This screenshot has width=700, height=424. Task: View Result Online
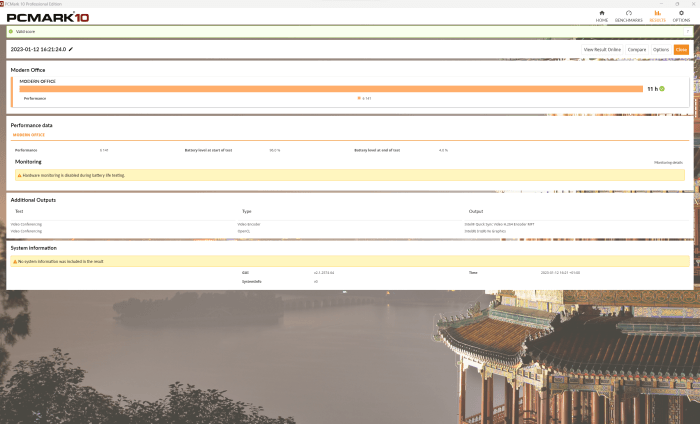pyautogui.click(x=602, y=50)
